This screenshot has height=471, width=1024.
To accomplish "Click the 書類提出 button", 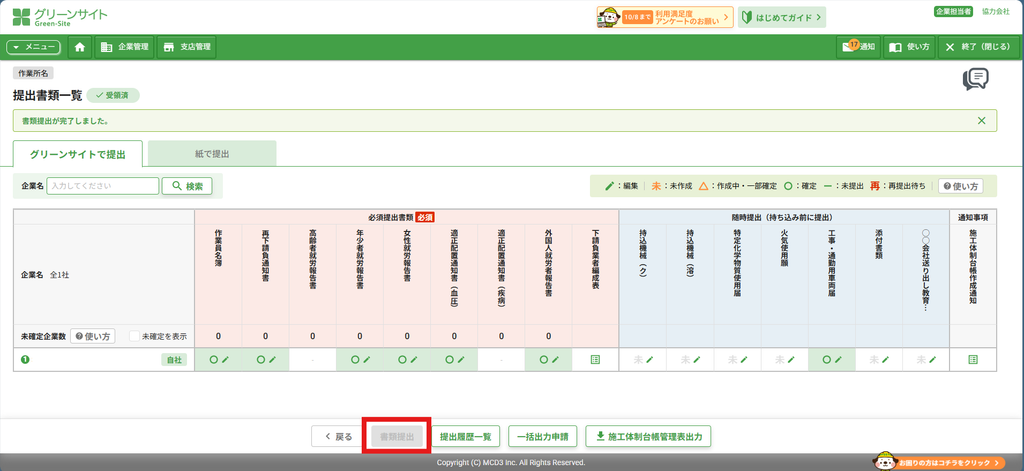I will 397,437.
